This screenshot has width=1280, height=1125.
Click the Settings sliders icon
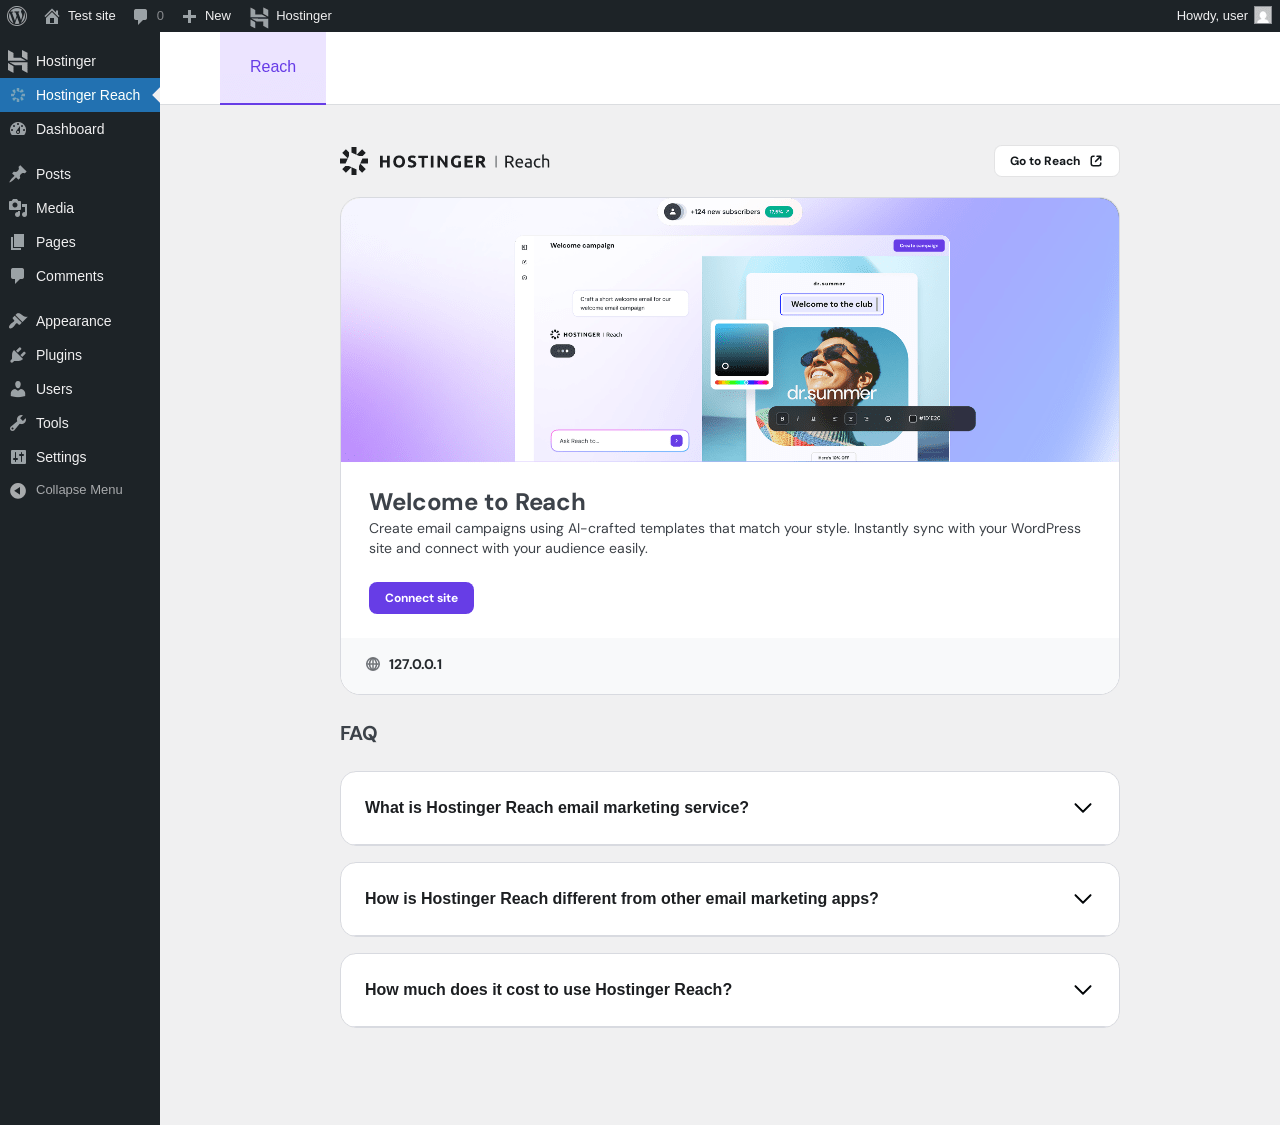(18, 457)
